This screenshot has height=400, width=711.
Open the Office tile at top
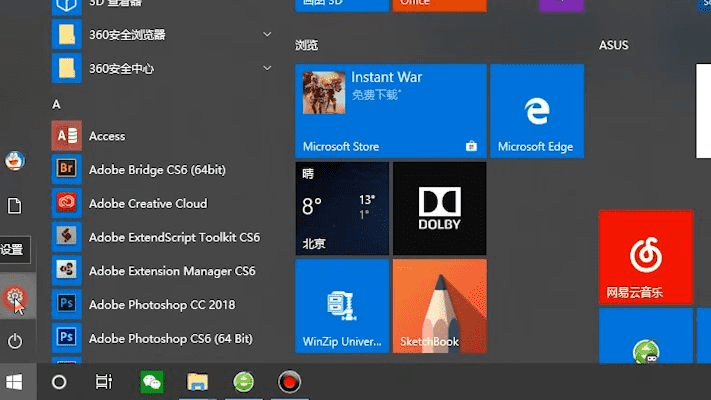point(439,5)
